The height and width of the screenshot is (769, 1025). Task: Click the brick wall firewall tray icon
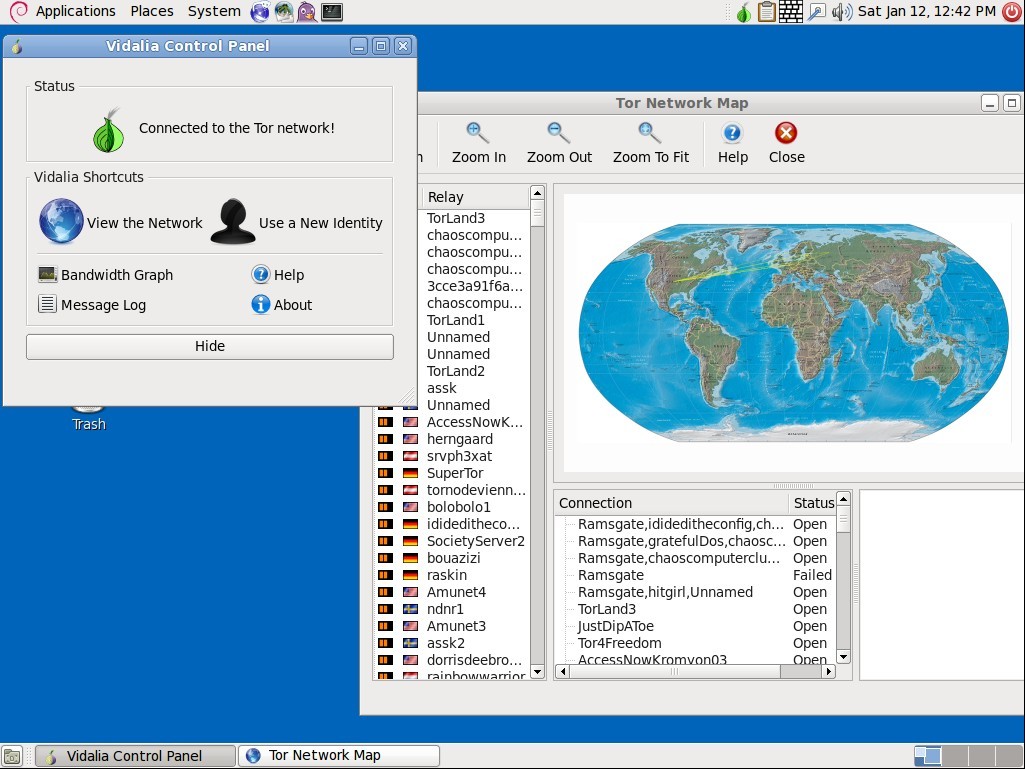click(790, 12)
